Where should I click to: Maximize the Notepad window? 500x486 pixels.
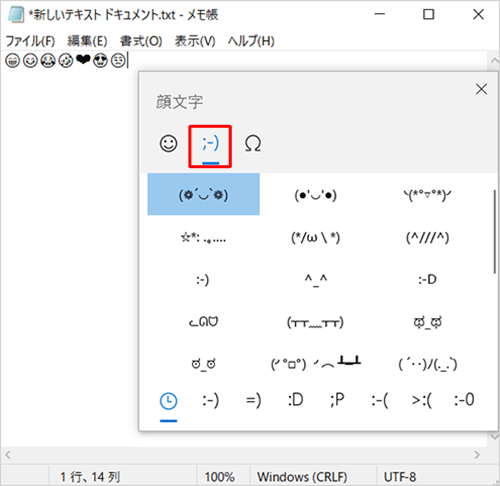point(429,14)
